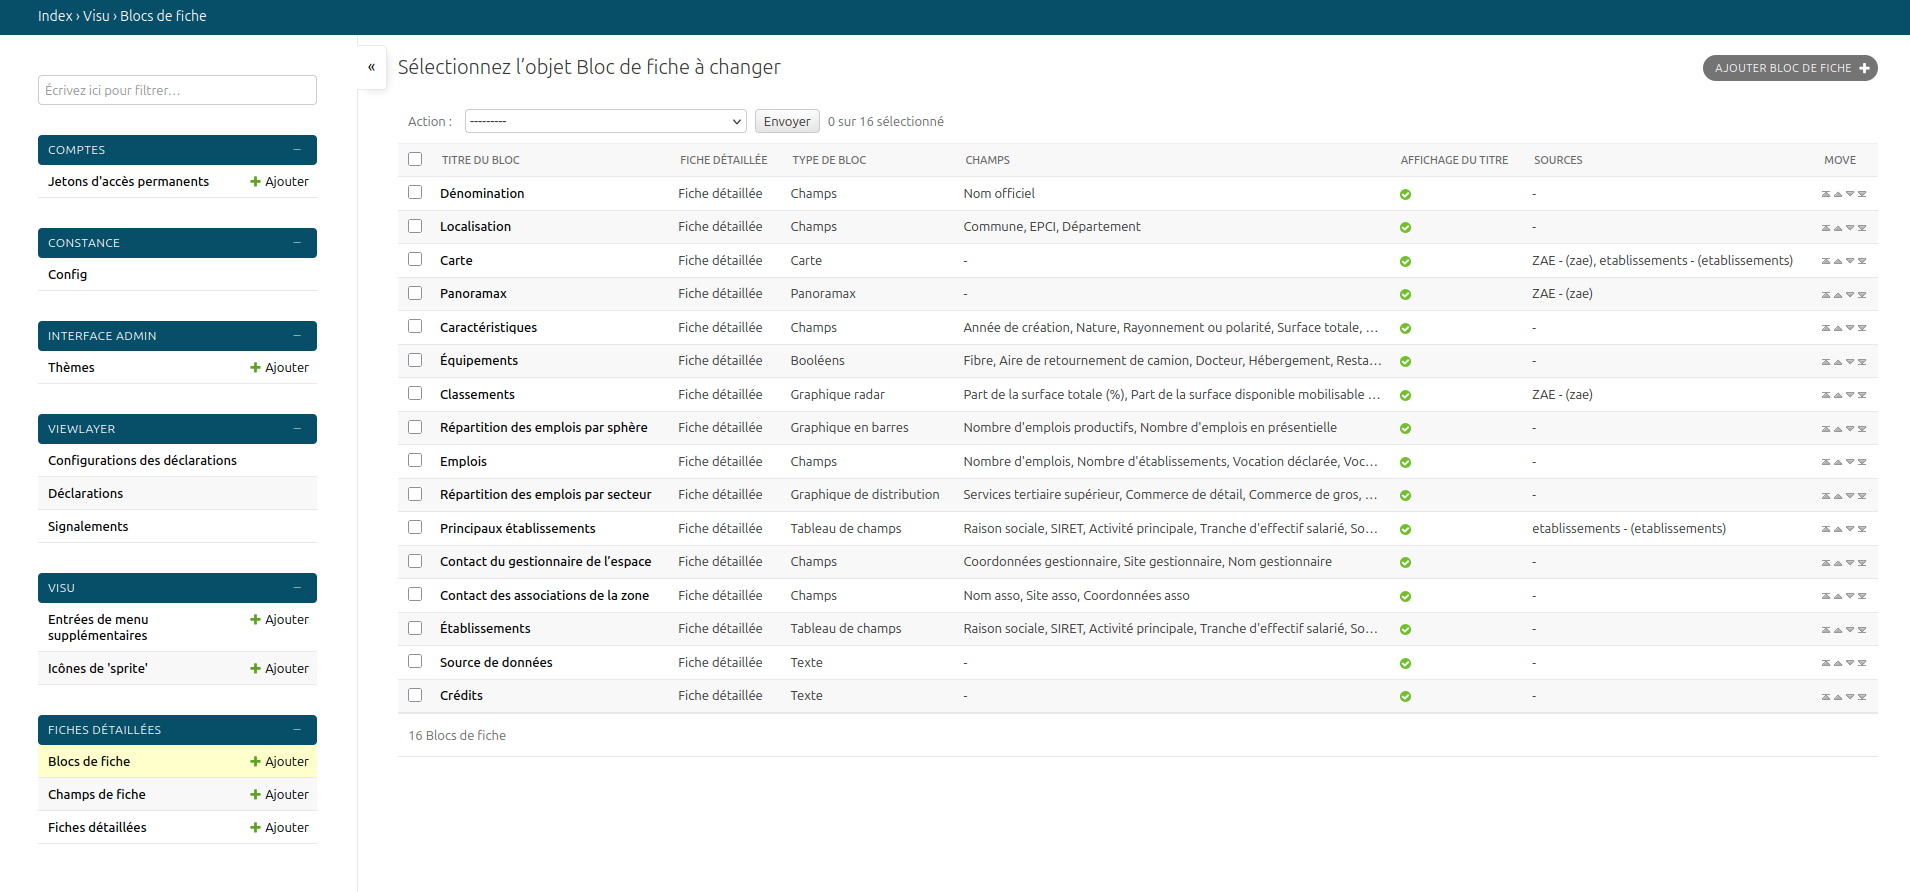Click 'Graphique radar' cell in Classements row
This screenshot has height=892, width=1910.
(837, 395)
